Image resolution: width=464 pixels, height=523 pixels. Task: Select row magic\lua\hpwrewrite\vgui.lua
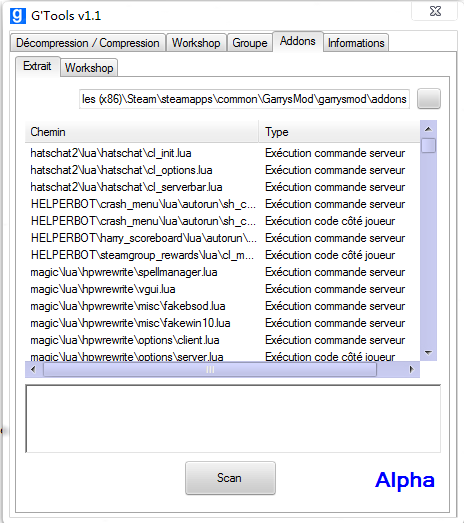point(222,290)
